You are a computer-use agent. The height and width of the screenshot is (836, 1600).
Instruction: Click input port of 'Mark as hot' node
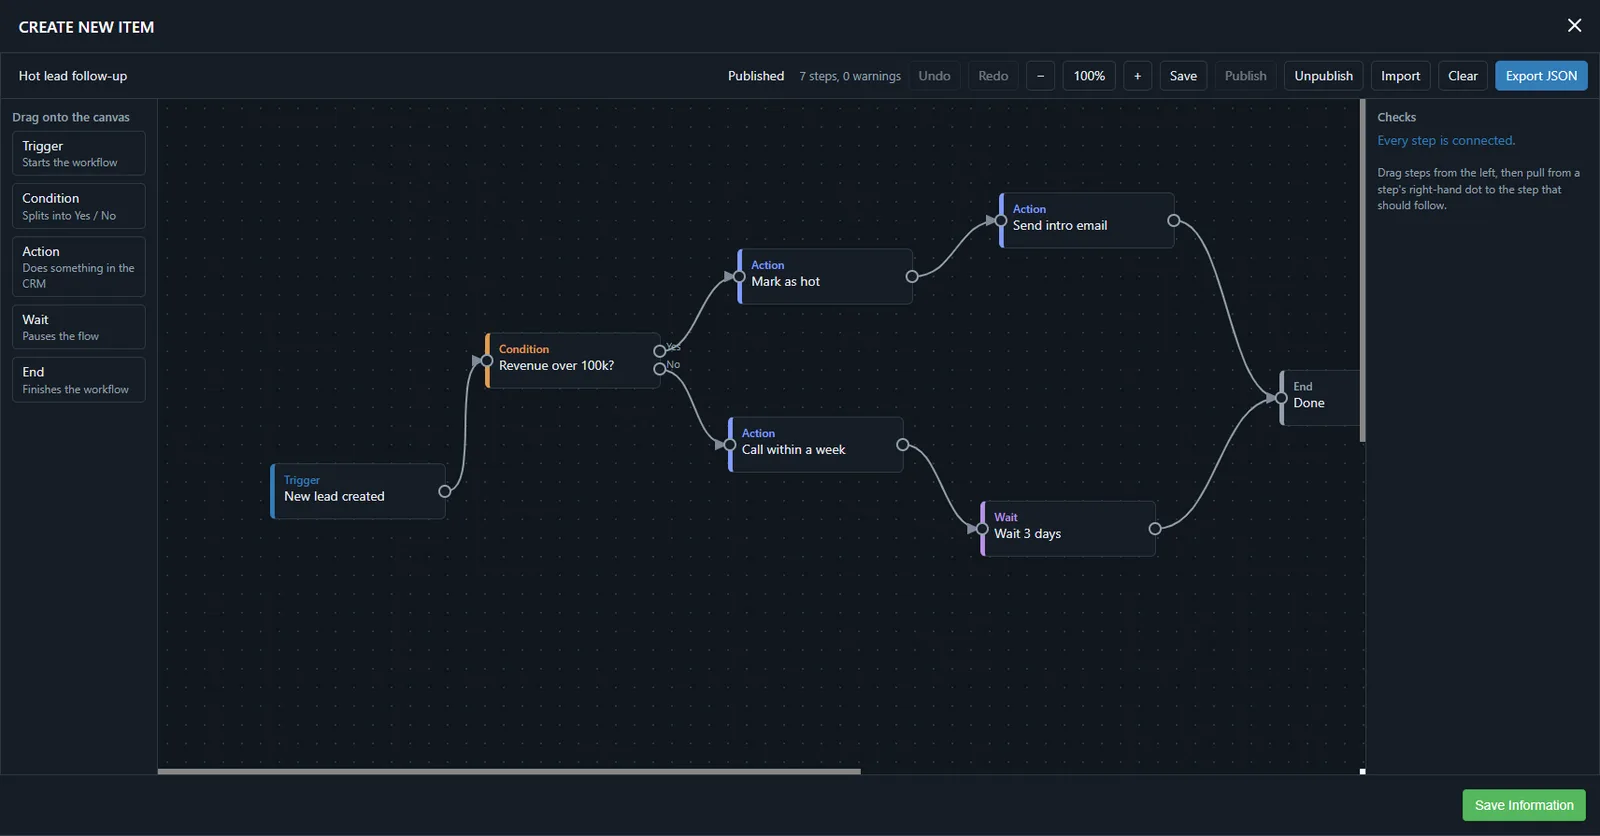click(x=739, y=277)
